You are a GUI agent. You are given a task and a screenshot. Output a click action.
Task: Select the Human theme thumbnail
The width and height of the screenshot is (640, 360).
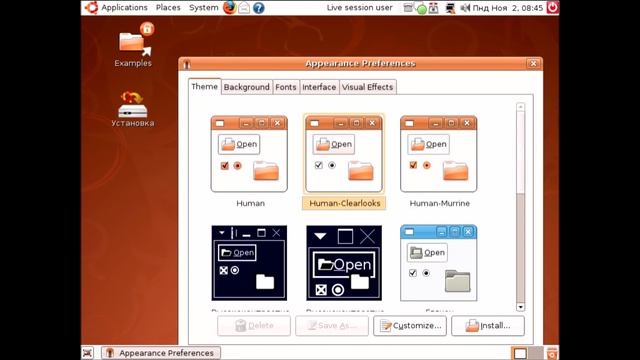pos(249,154)
